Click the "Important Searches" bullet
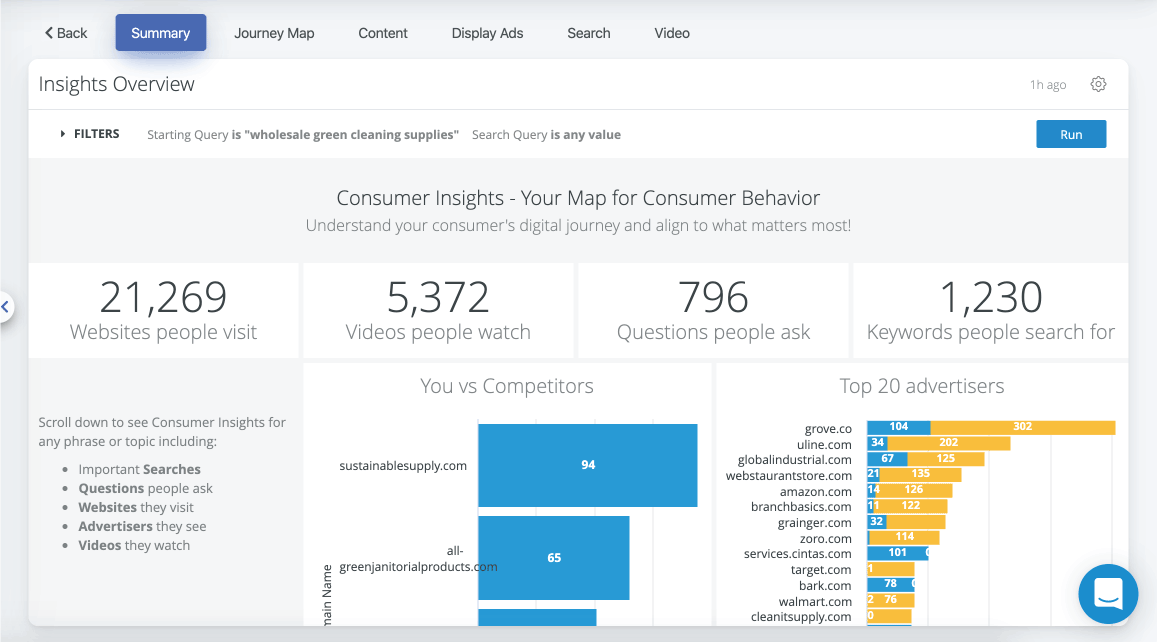Viewport: 1157px width, 642px height. (139, 469)
